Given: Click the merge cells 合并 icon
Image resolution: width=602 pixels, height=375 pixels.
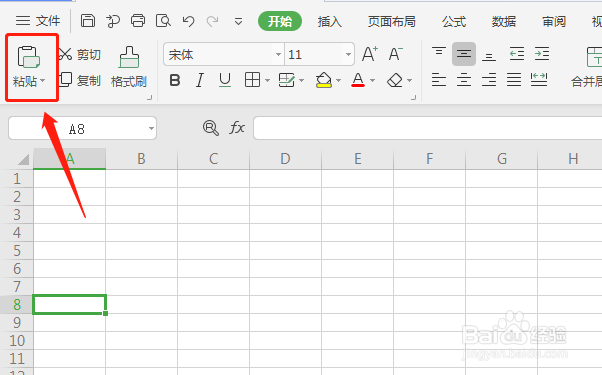Looking at the screenshot, I should click(x=594, y=57).
